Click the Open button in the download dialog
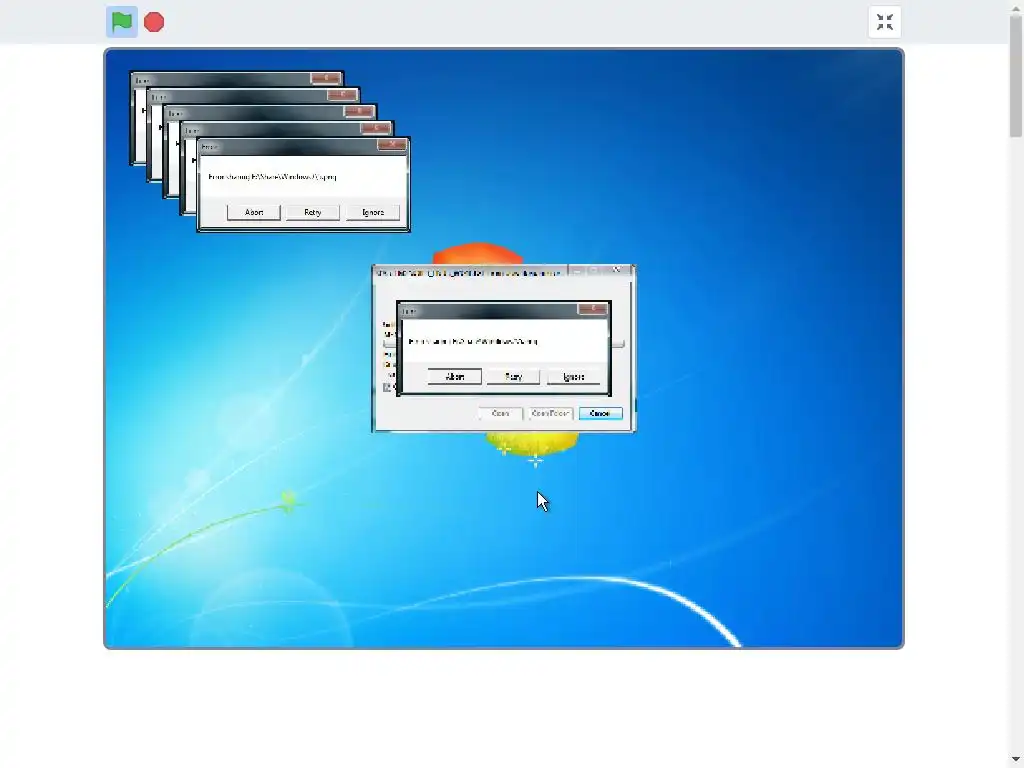 (x=500, y=413)
